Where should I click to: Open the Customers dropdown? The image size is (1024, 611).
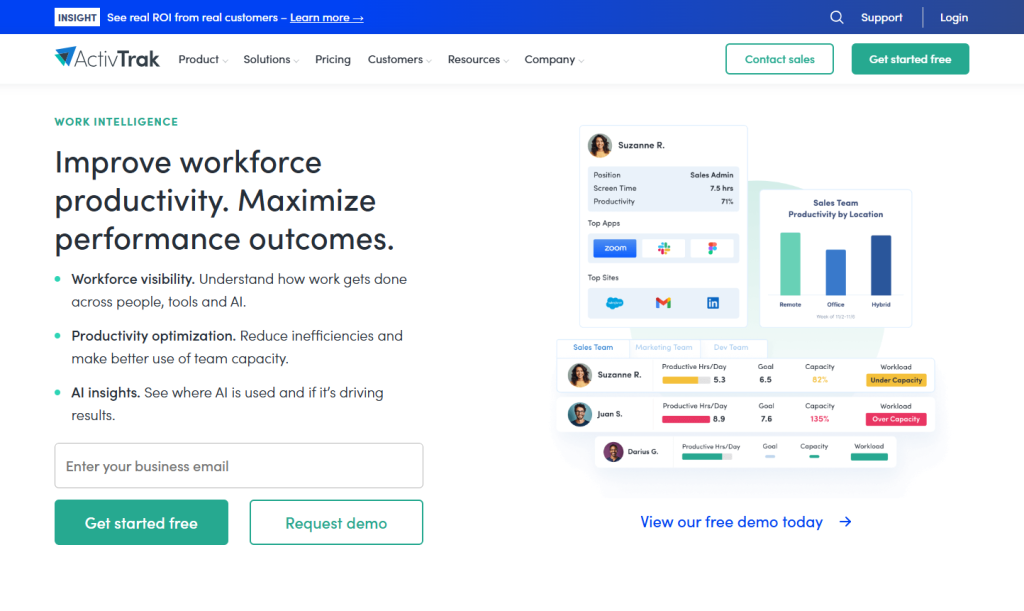coord(400,59)
